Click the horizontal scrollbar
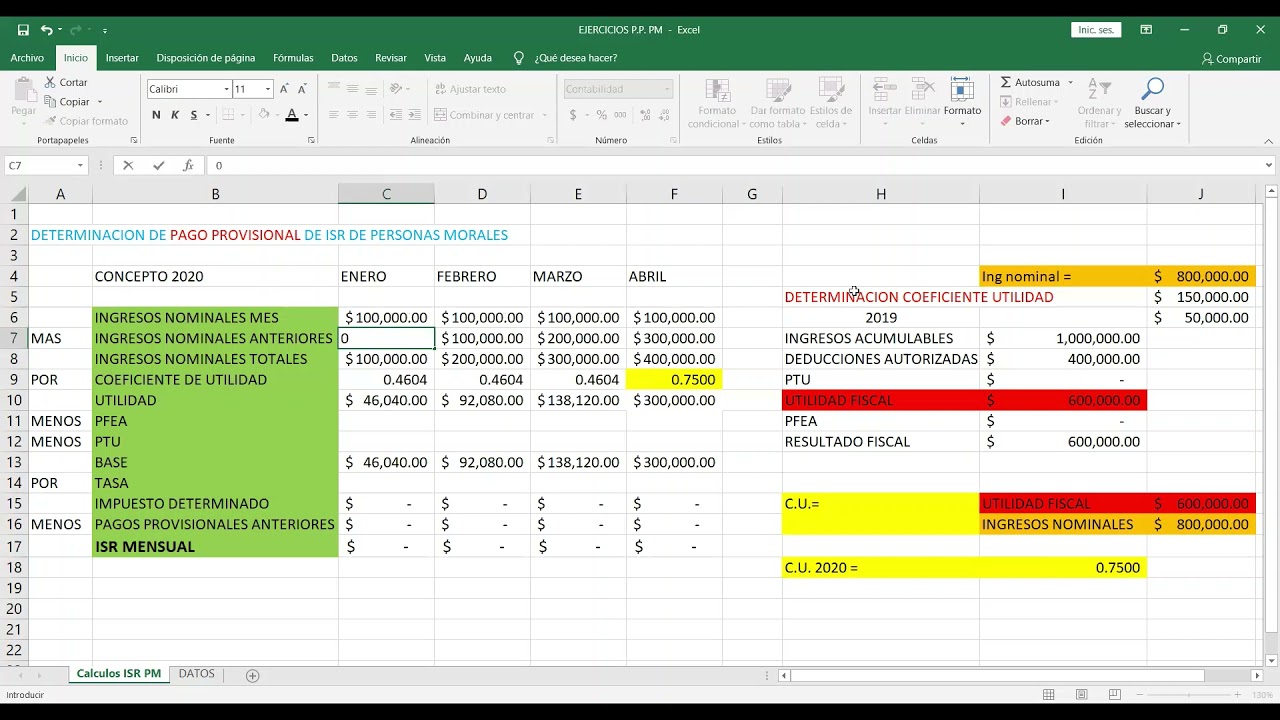Viewport: 1280px width, 720px height. (1020, 676)
